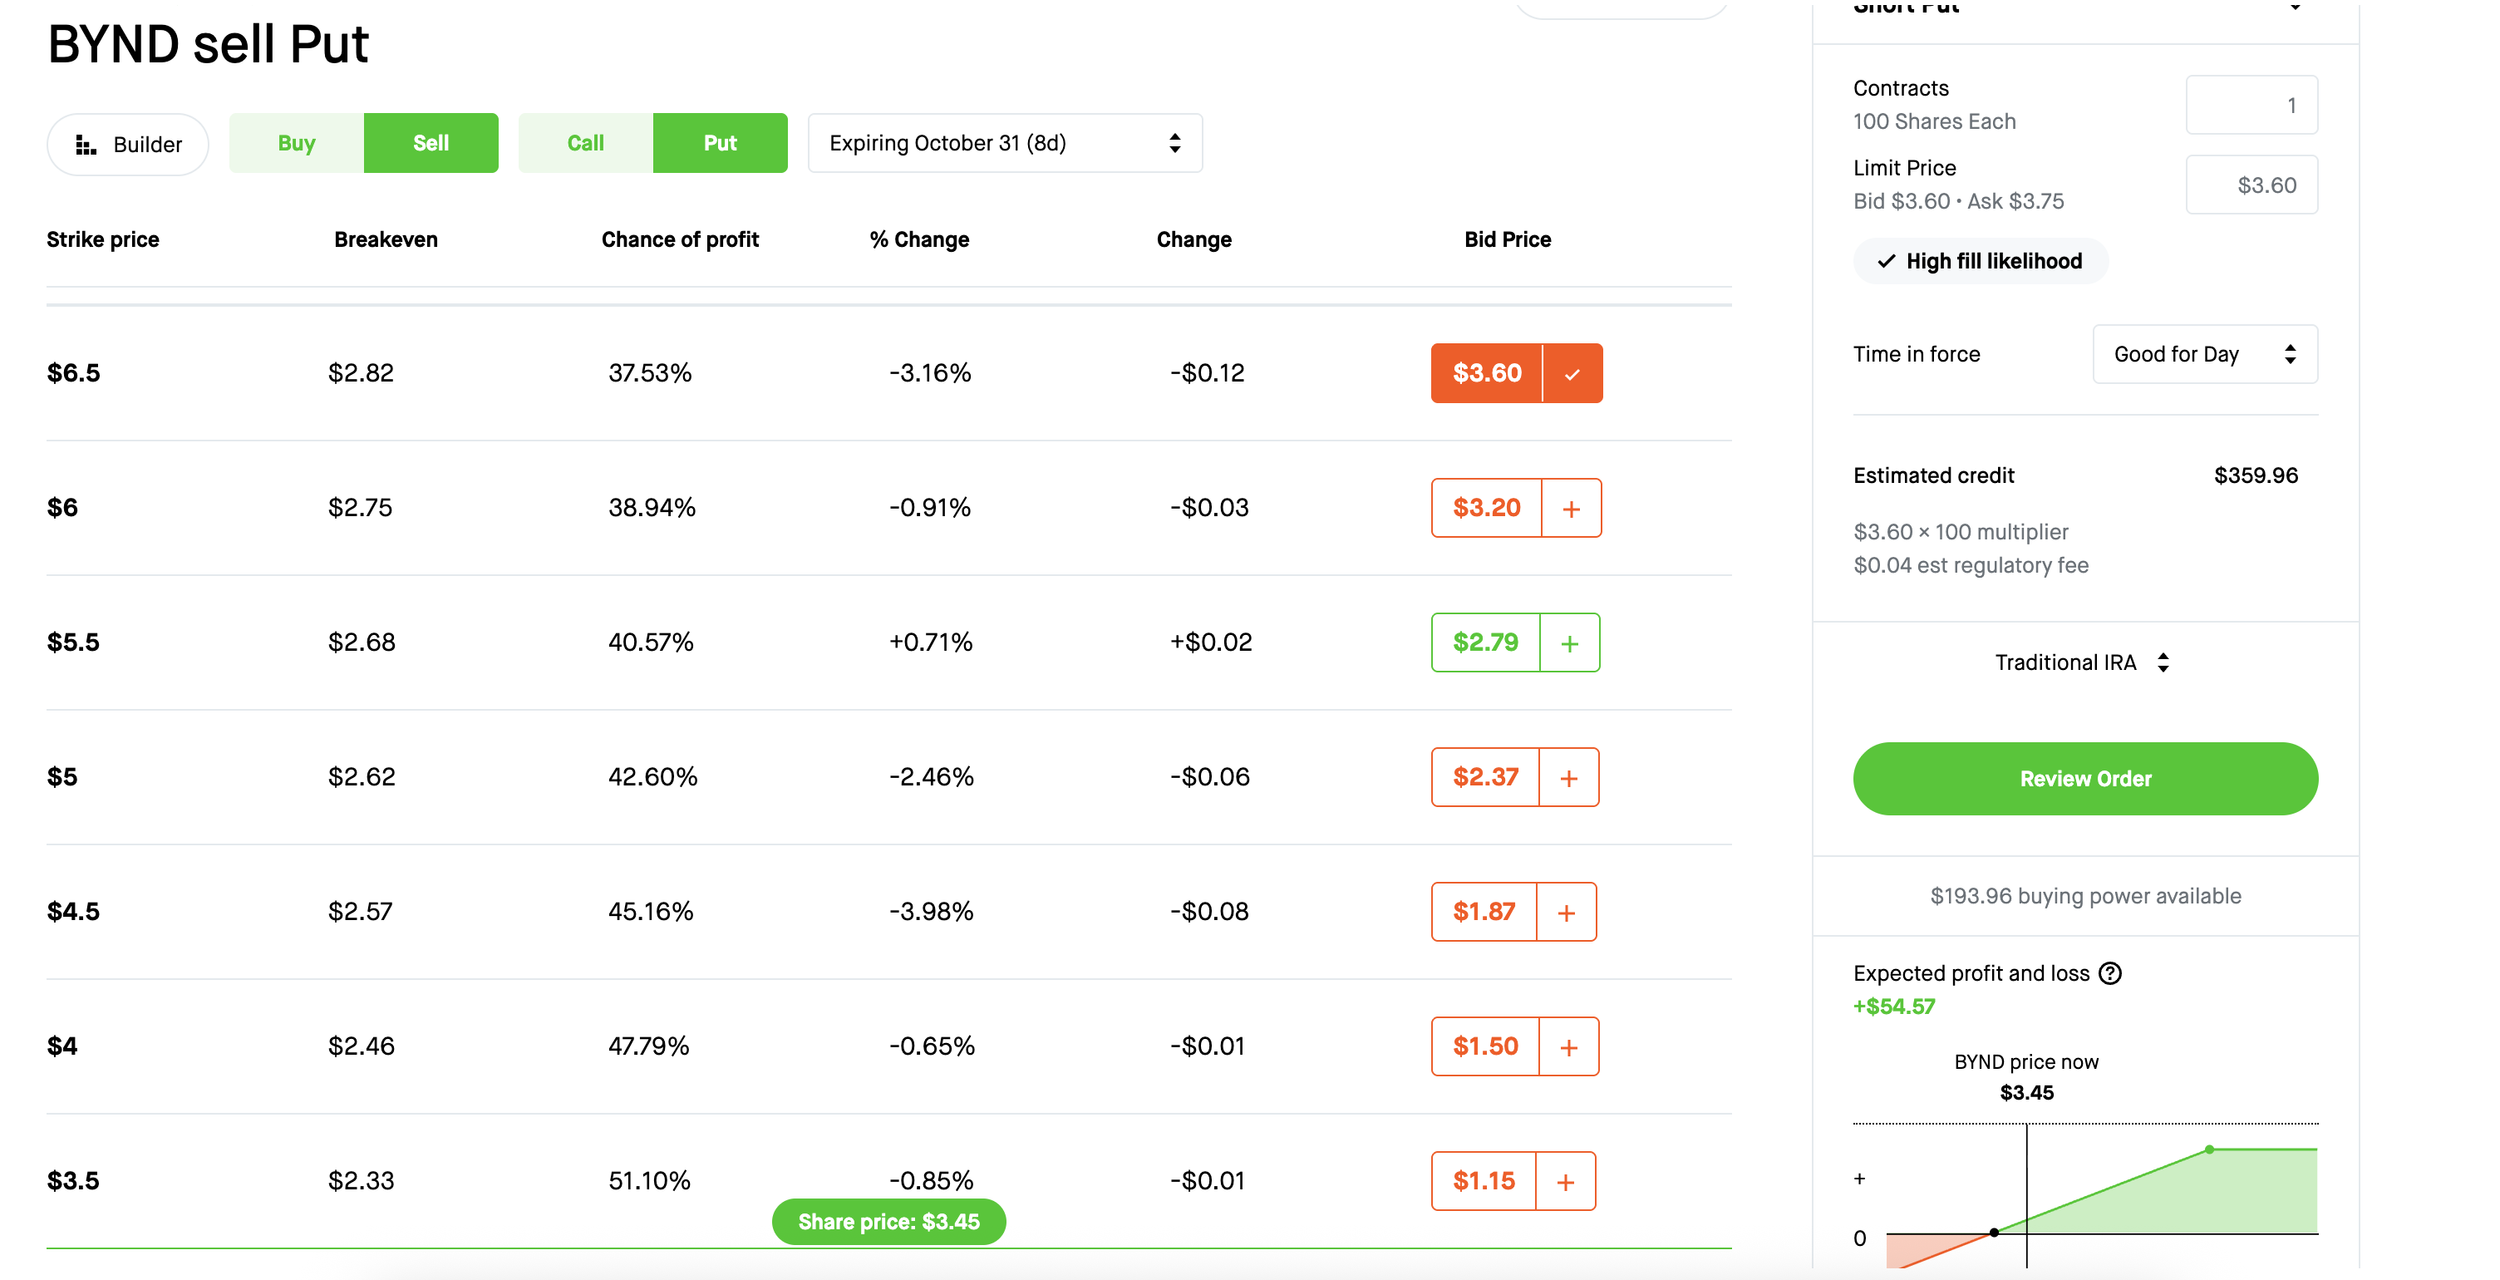Click the +$54.57 expected profit value
Image resolution: width=2500 pixels, height=1280 pixels.
(x=1895, y=1007)
